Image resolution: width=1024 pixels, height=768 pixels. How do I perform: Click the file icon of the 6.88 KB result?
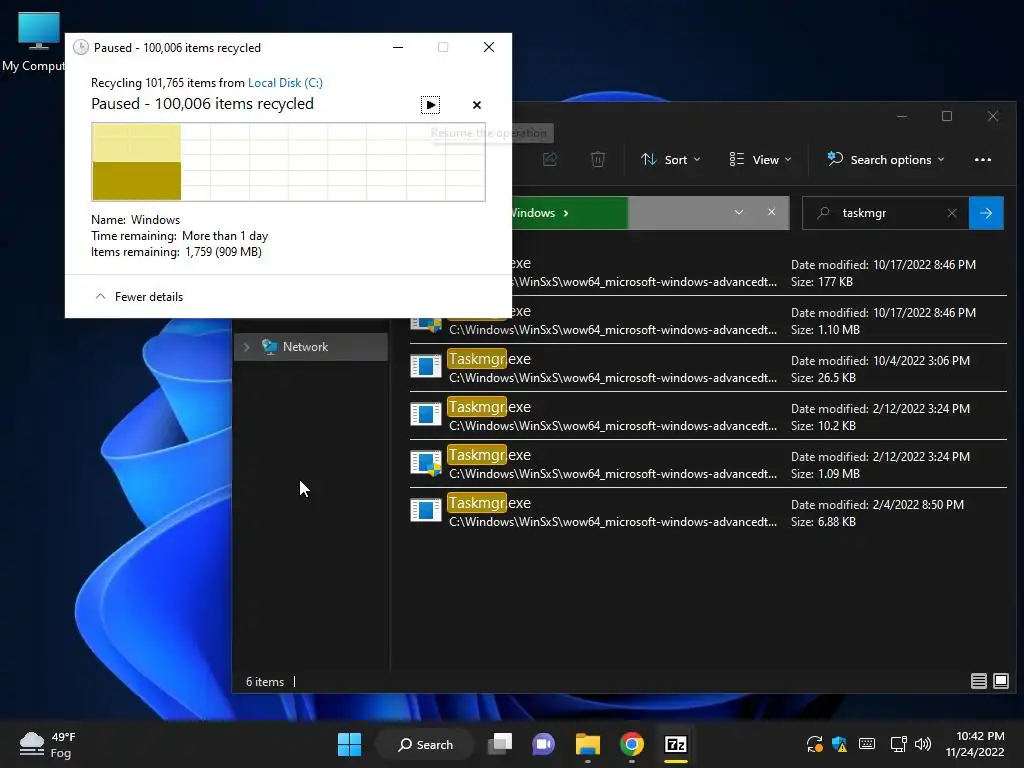[426, 510]
